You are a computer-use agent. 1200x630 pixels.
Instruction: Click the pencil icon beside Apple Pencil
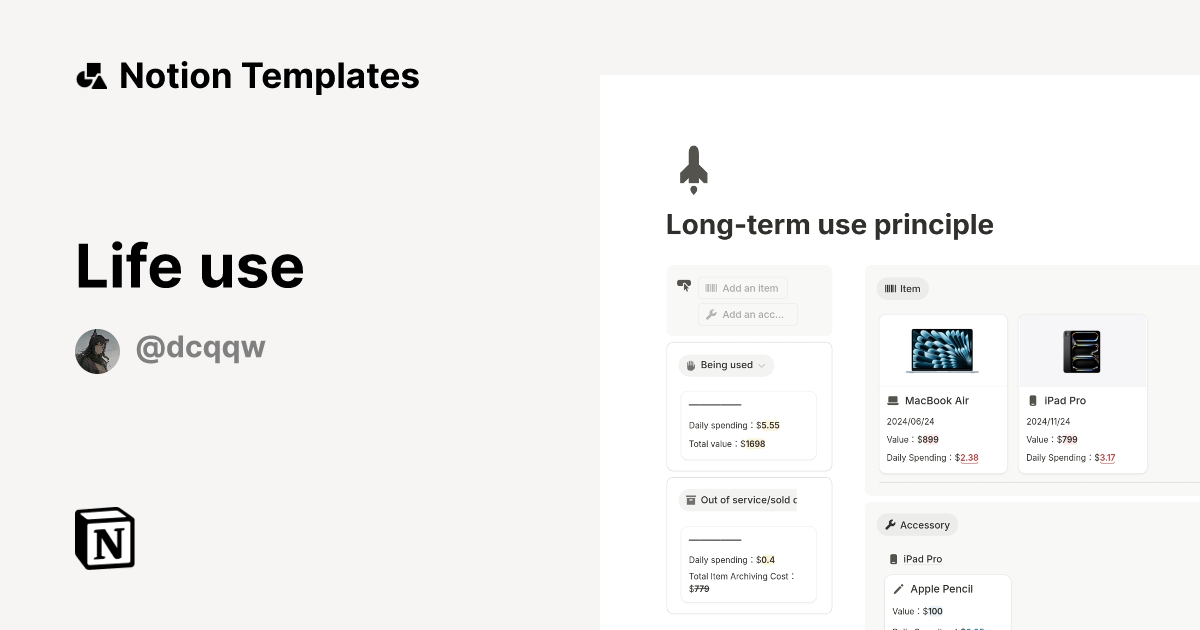point(898,589)
